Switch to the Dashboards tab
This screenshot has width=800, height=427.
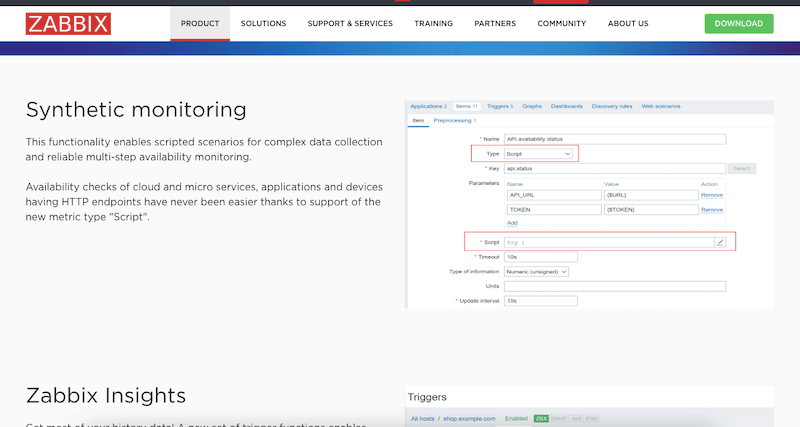[567, 106]
